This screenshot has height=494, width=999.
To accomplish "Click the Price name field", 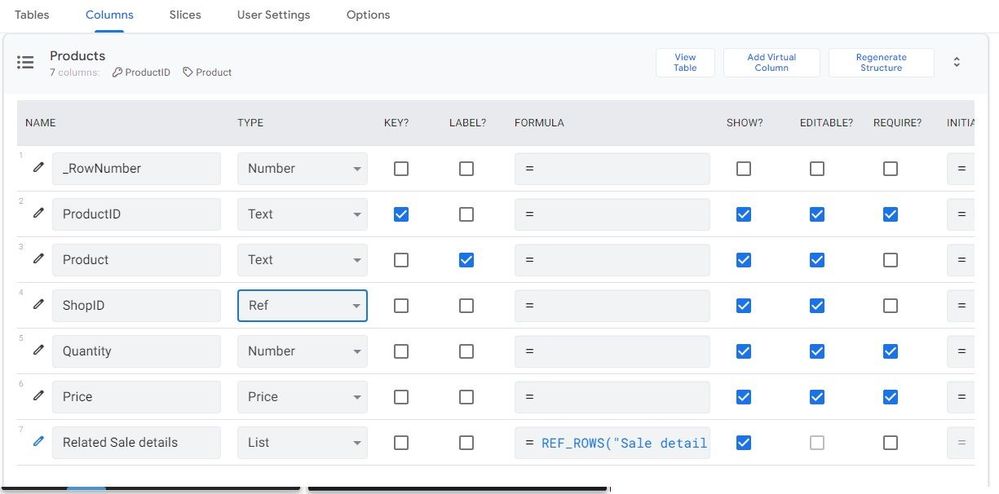I will click(136, 397).
